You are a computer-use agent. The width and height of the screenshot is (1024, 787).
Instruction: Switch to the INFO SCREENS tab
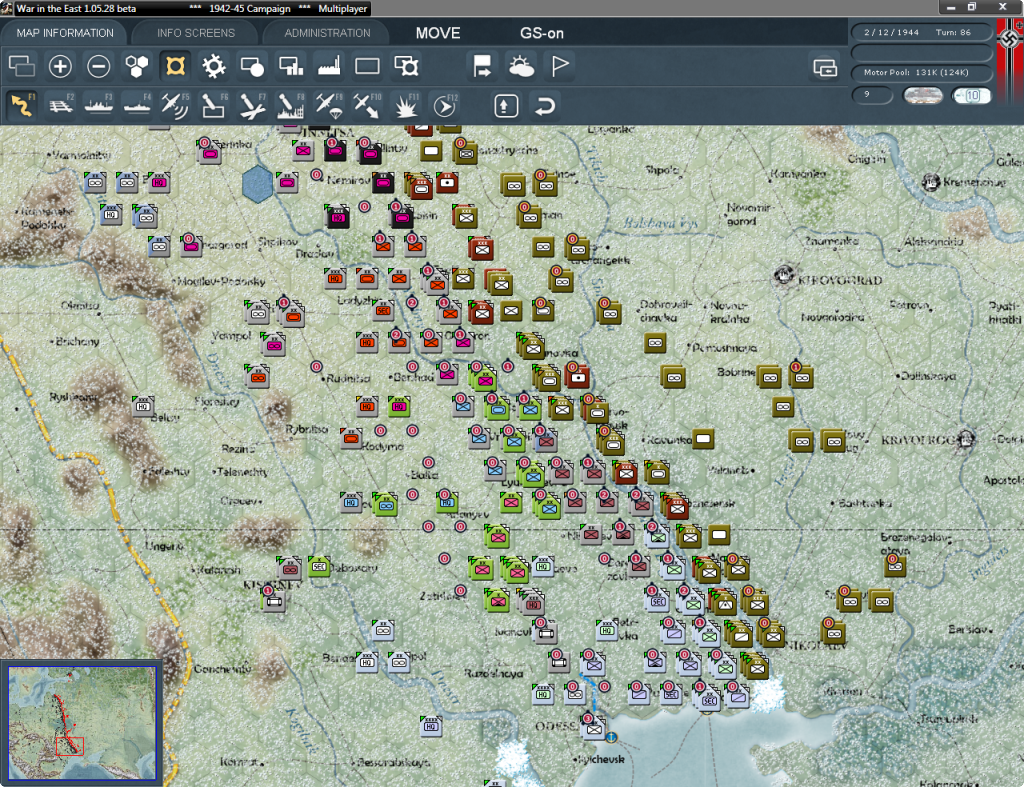[x=195, y=33]
